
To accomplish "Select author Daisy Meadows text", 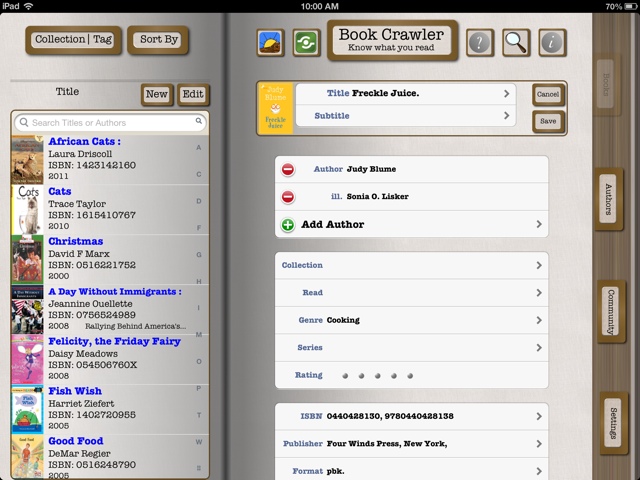I will [83, 354].
